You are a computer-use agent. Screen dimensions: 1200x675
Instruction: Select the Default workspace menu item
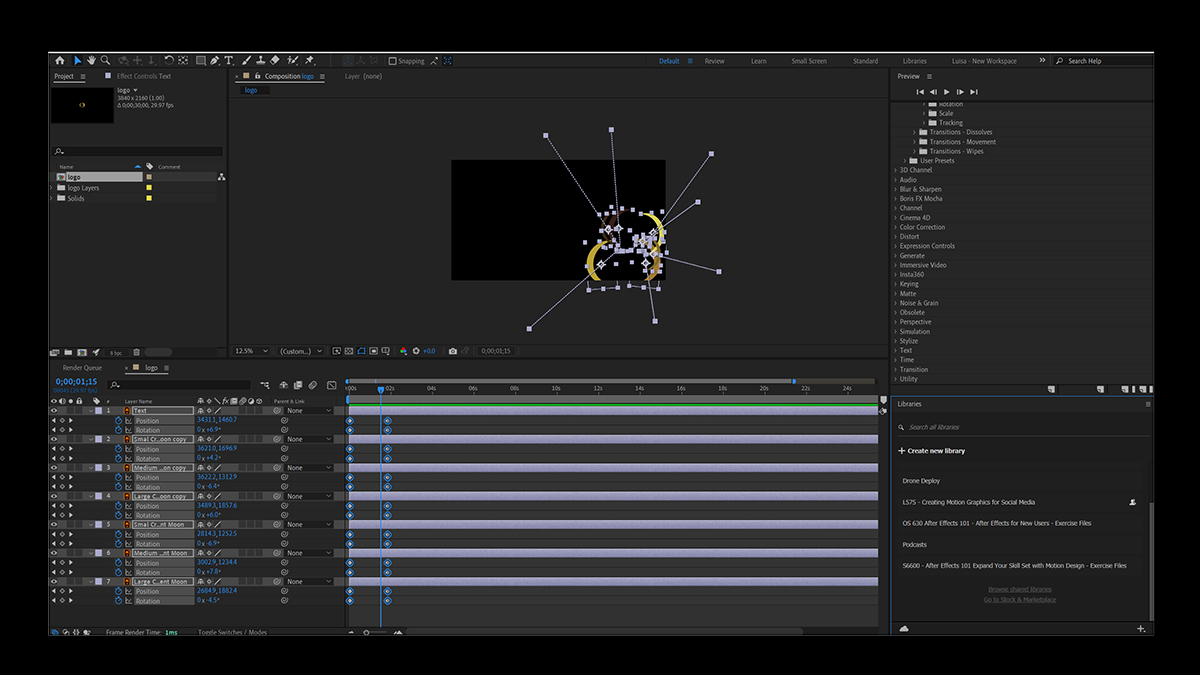668,60
